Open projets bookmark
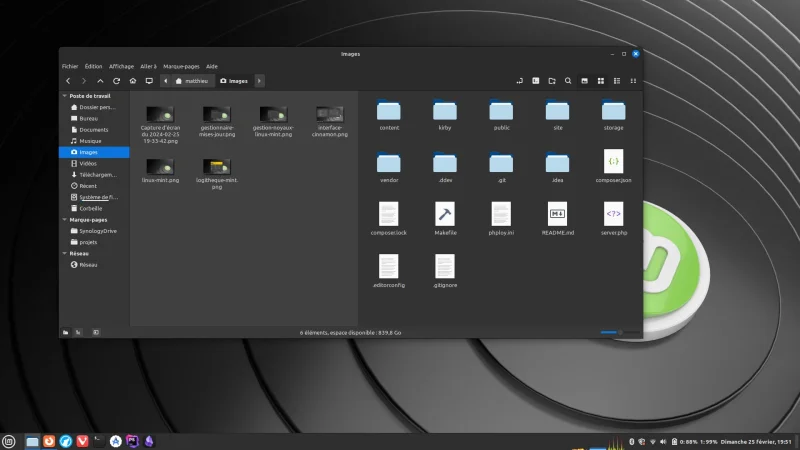 [x=94, y=242]
